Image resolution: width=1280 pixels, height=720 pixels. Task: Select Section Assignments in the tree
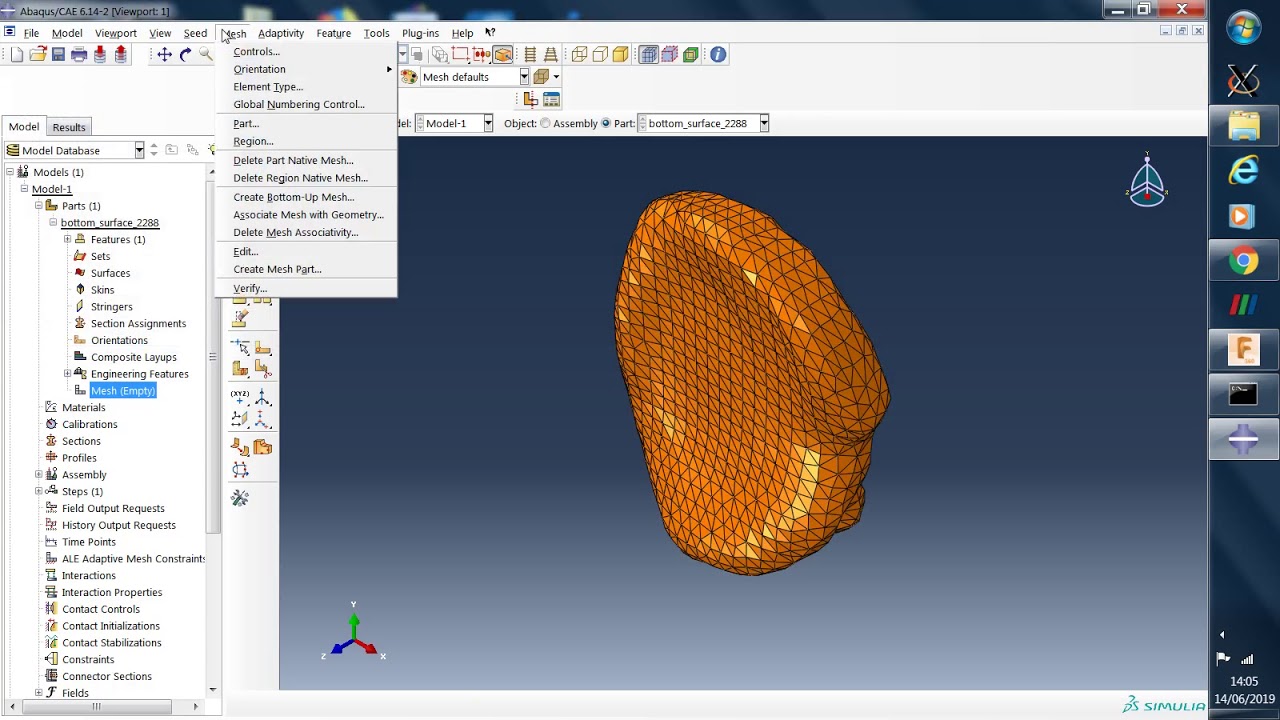138,324
